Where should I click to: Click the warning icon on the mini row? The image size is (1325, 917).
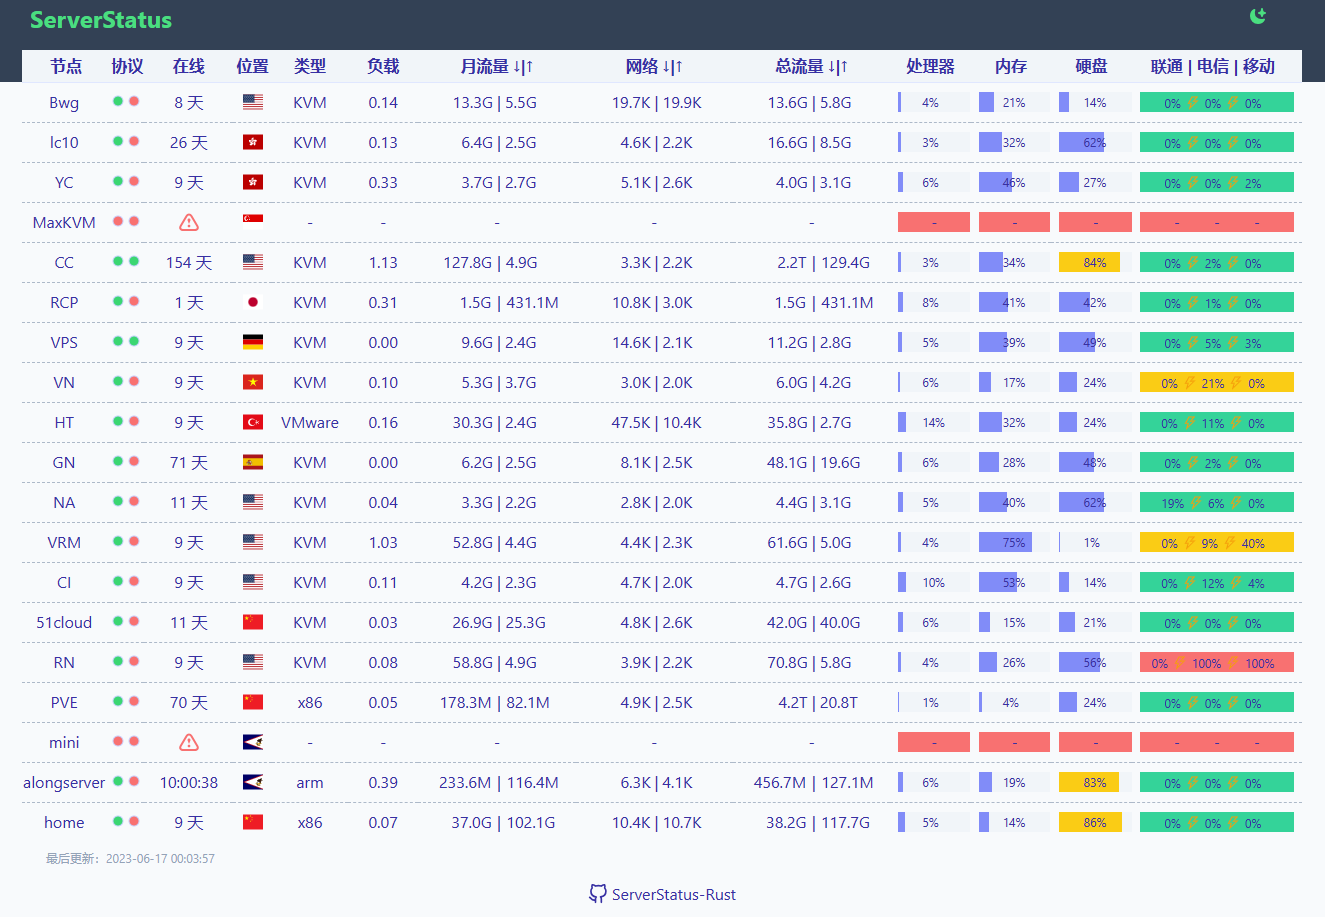188,742
